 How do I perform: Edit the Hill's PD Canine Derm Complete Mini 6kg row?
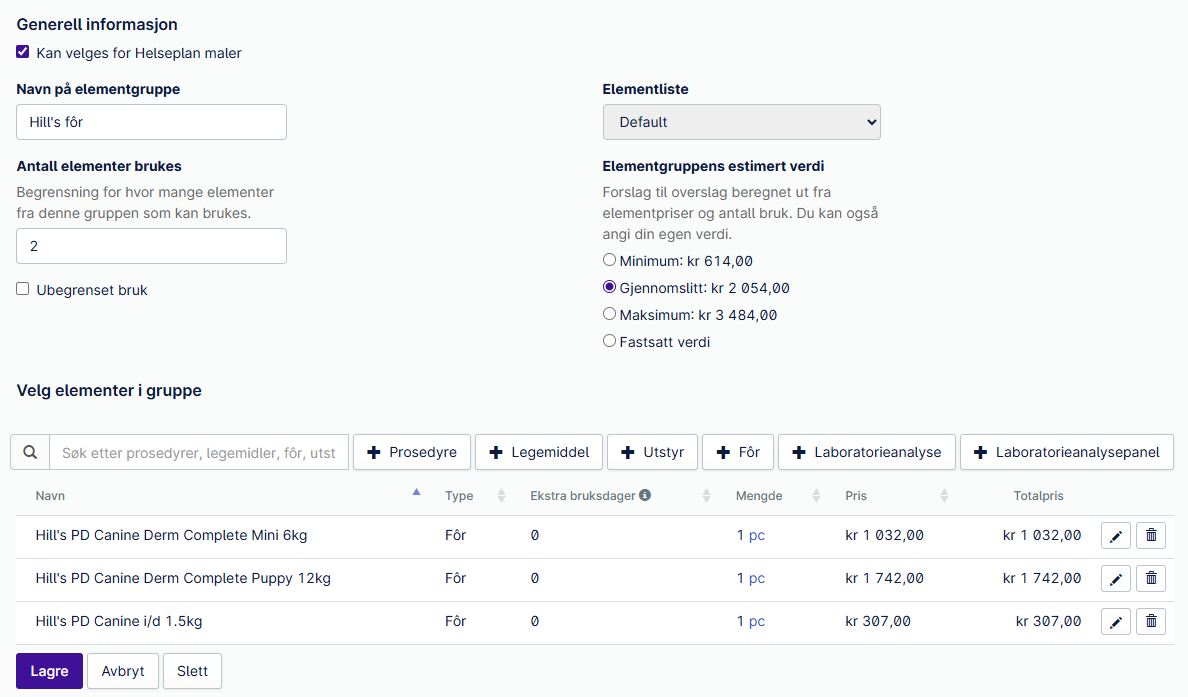click(1115, 536)
